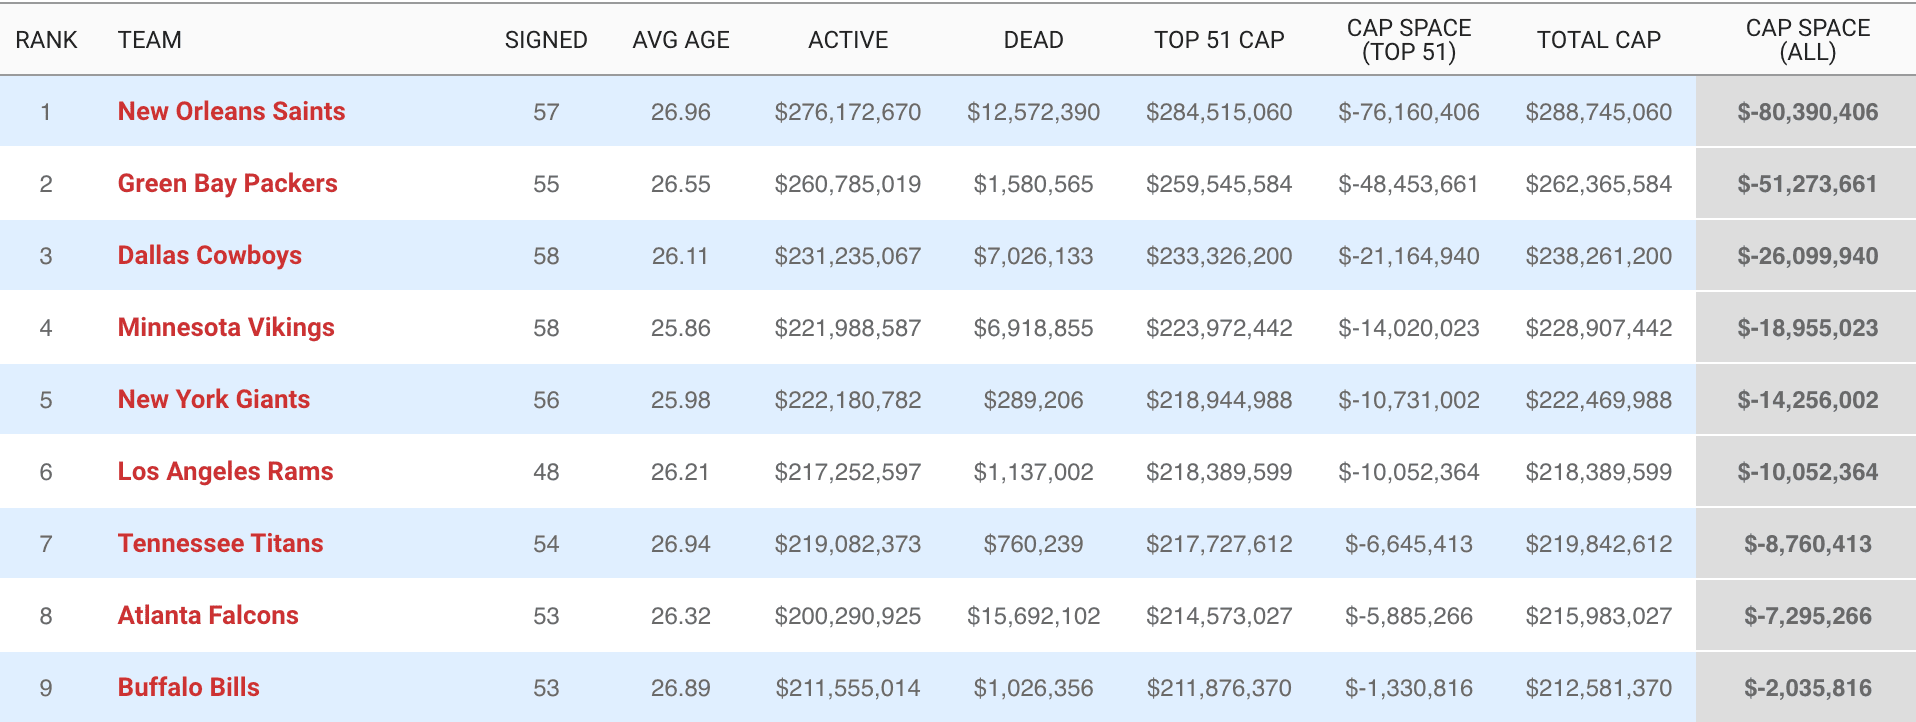
Task: Select Saints cap space value $-80,390,406
Action: [1807, 112]
